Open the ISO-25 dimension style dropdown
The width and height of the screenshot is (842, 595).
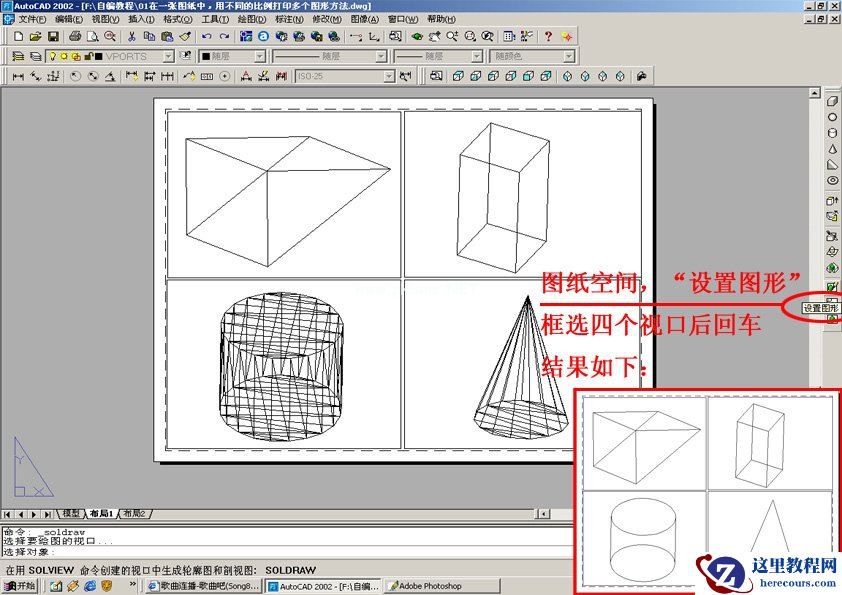pos(389,76)
